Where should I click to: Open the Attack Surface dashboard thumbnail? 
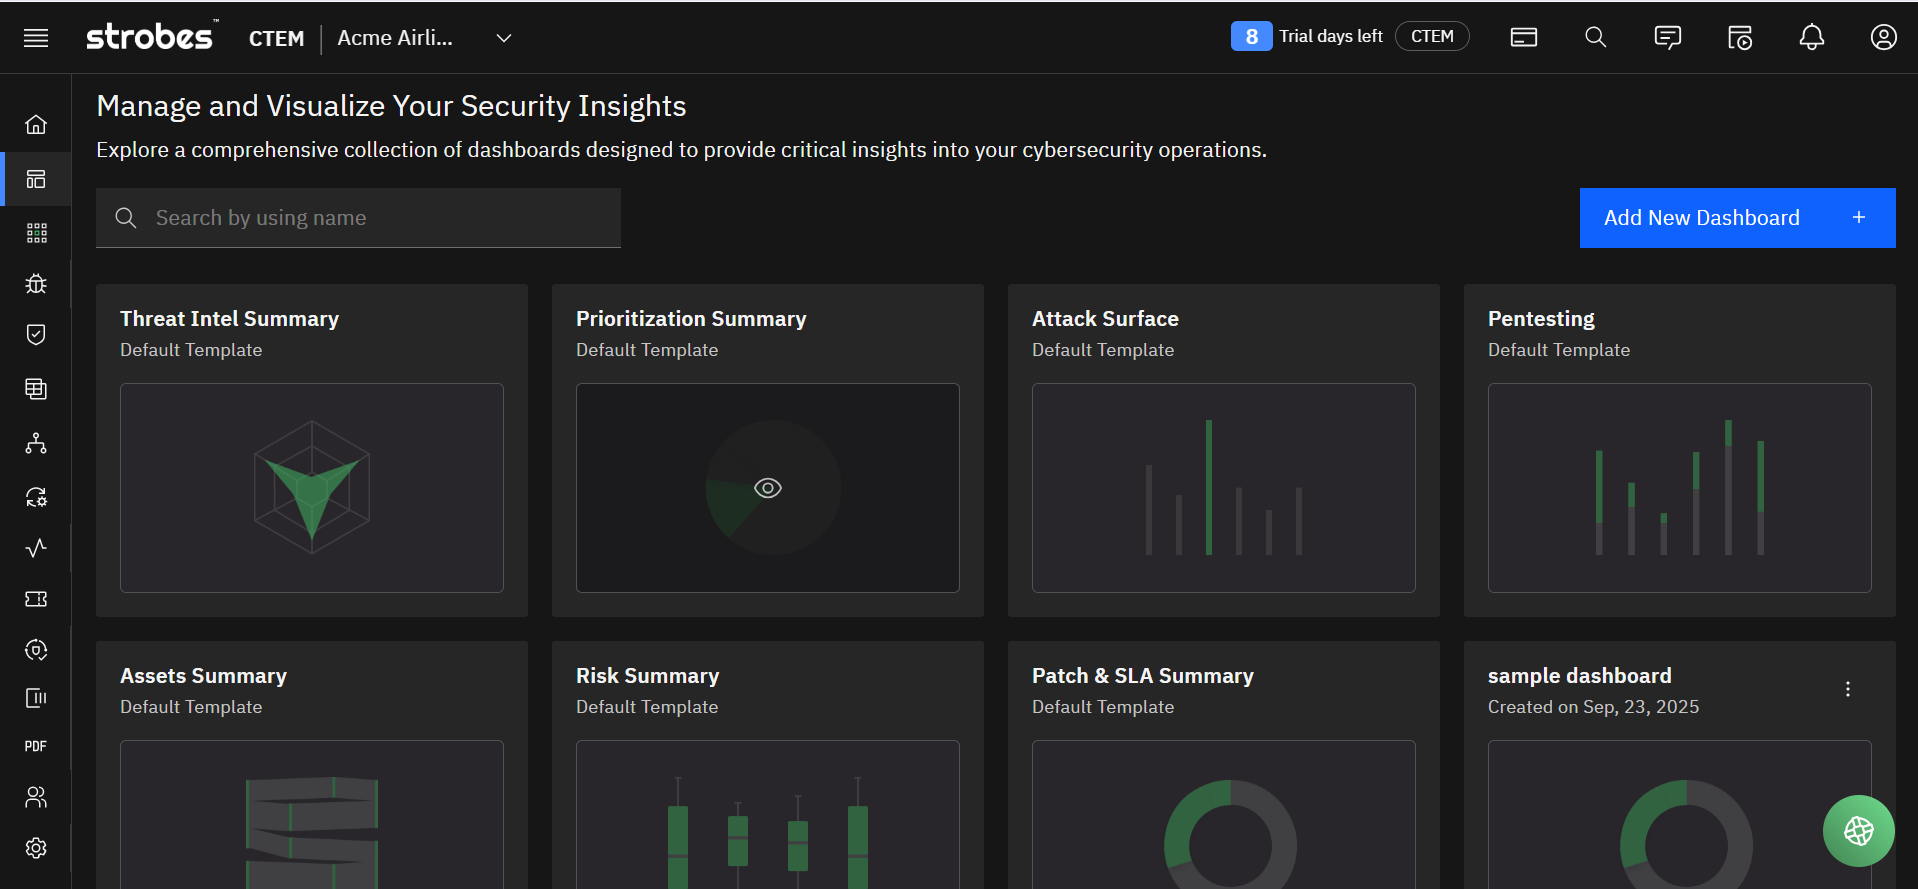[x=1223, y=488]
